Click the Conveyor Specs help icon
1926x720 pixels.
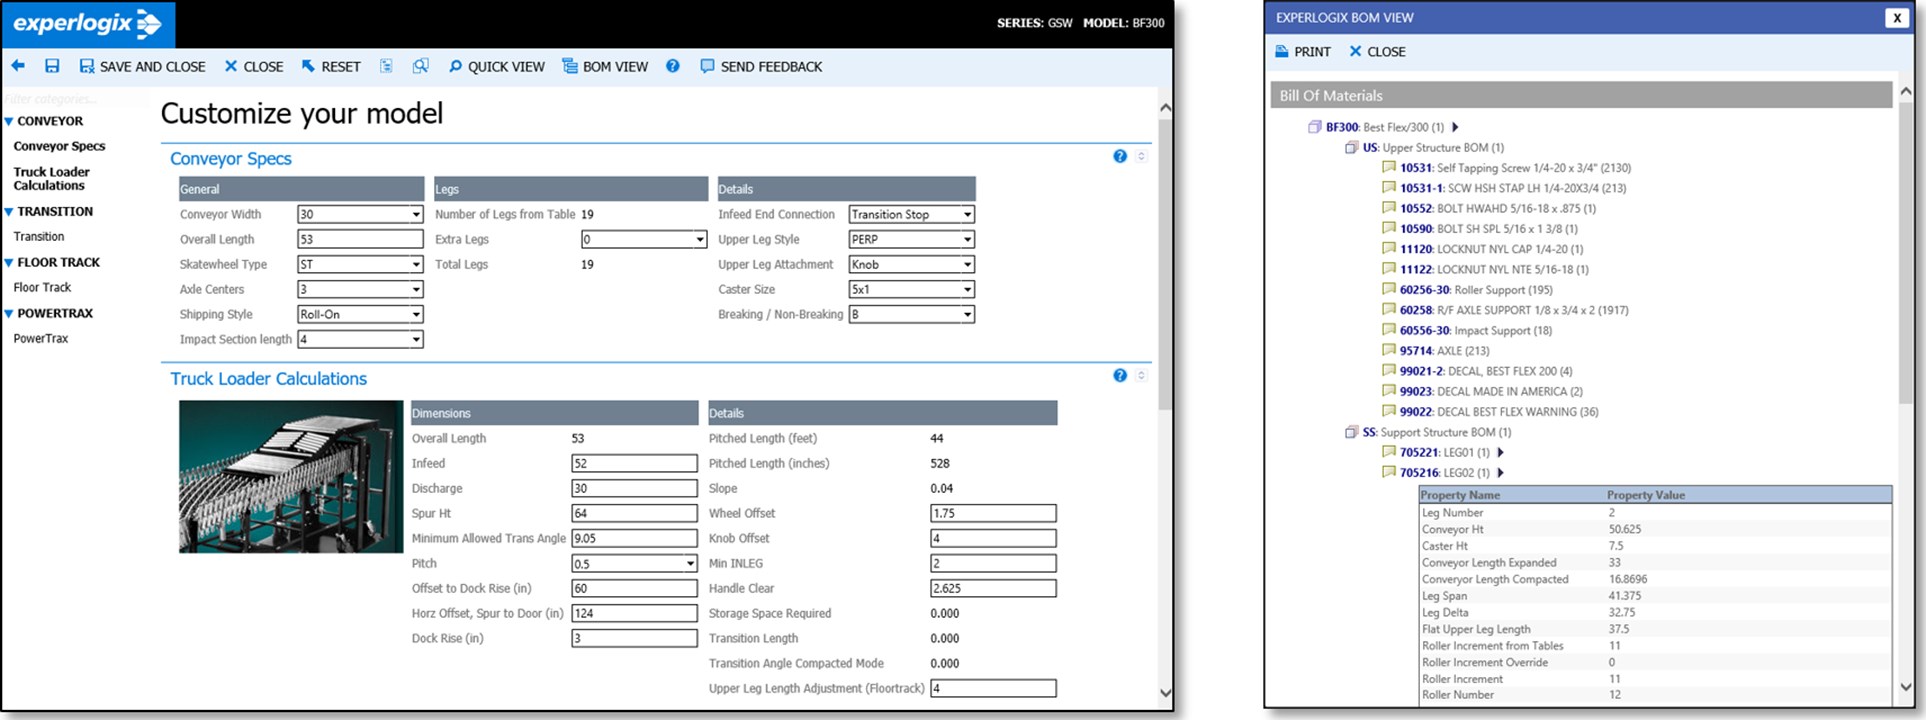click(1120, 156)
